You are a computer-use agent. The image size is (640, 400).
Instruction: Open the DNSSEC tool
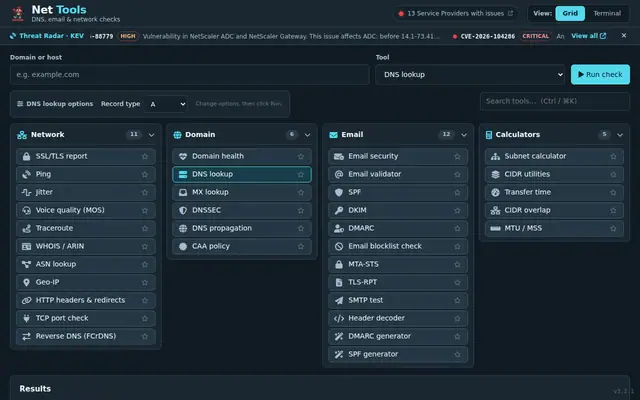[242, 210]
